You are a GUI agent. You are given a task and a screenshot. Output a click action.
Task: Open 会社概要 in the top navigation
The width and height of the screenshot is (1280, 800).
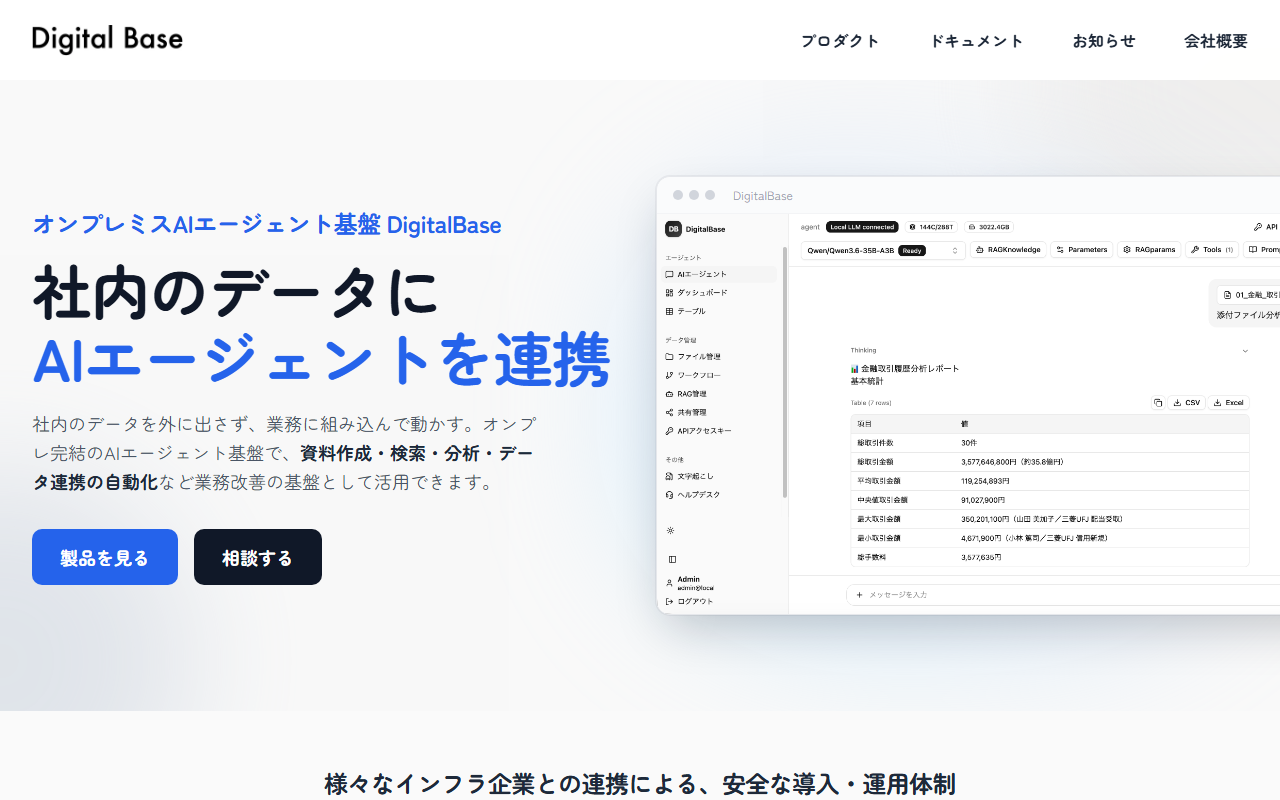tap(1216, 41)
